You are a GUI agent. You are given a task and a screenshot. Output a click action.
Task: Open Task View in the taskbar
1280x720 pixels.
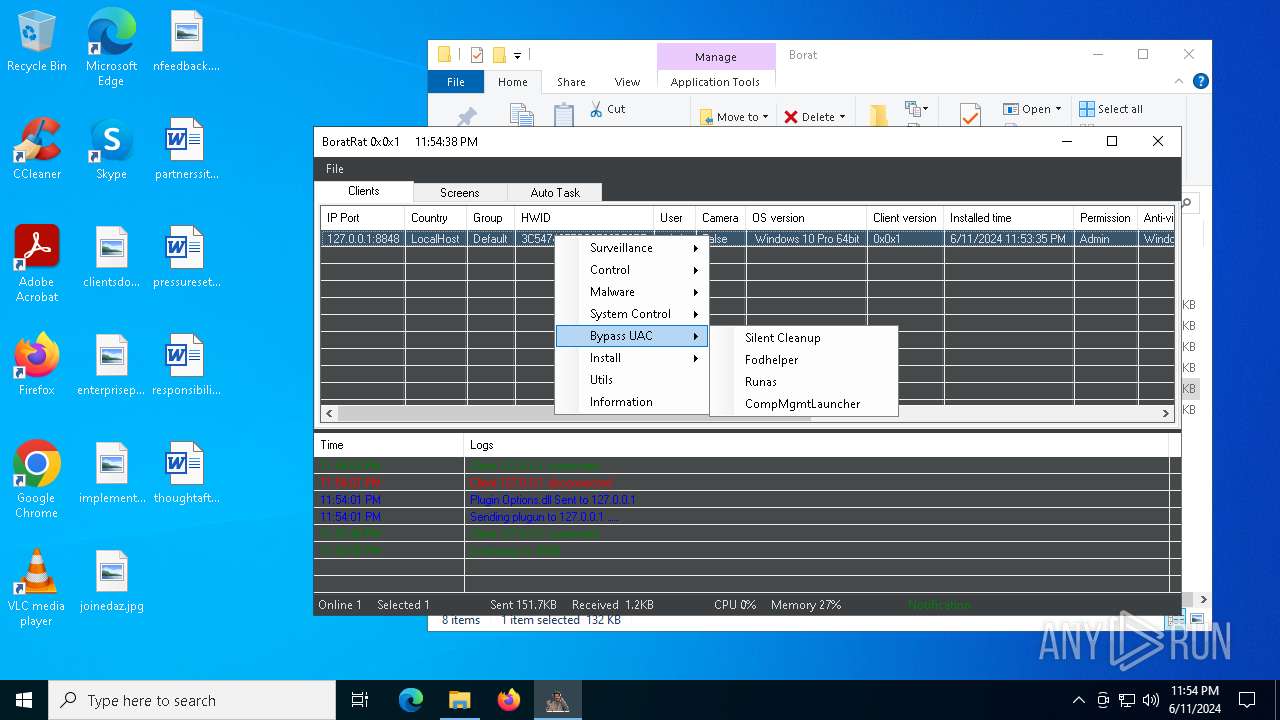(360, 700)
